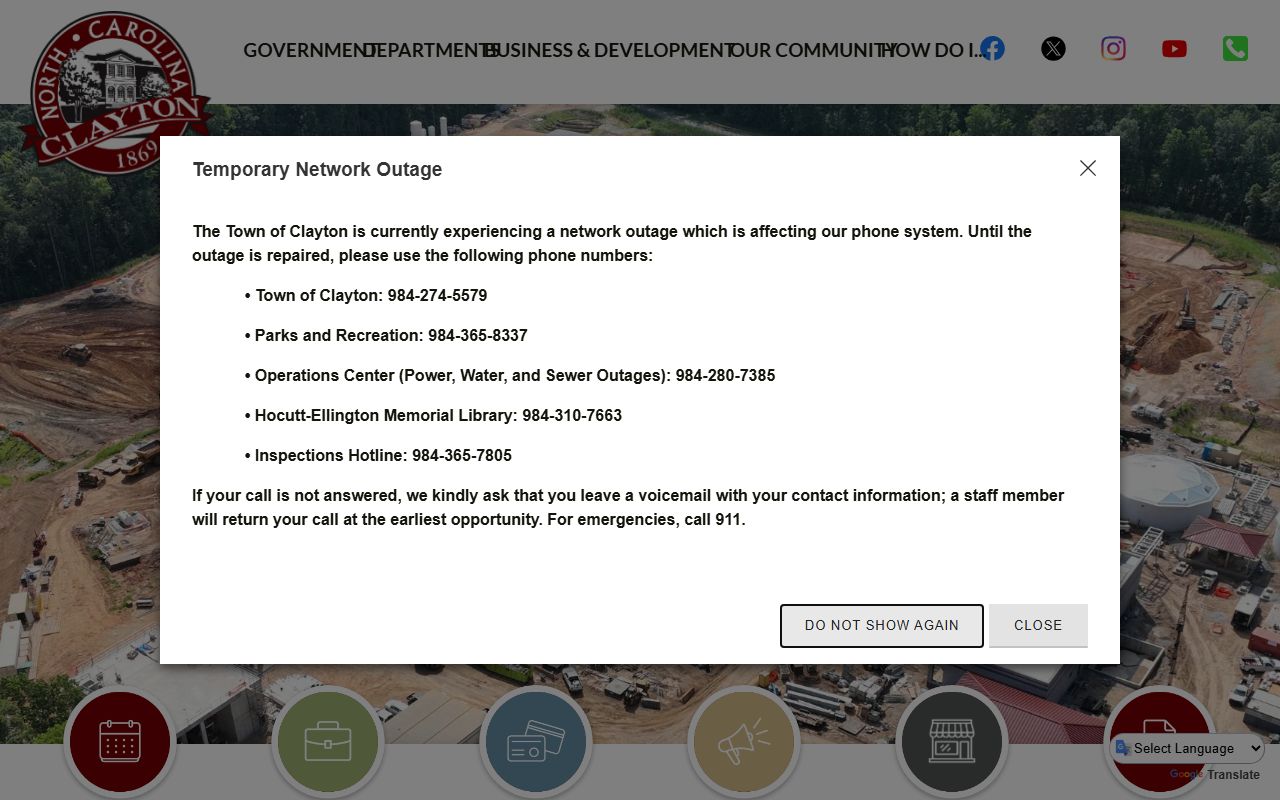Viewport: 1280px width, 800px height.
Task: Open the Departments menu
Action: tap(431, 50)
